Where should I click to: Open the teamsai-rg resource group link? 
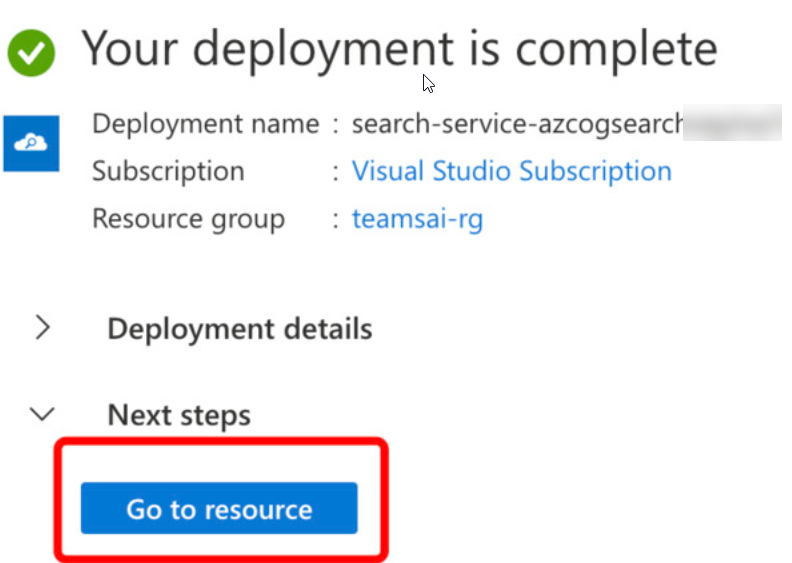point(417,218)
